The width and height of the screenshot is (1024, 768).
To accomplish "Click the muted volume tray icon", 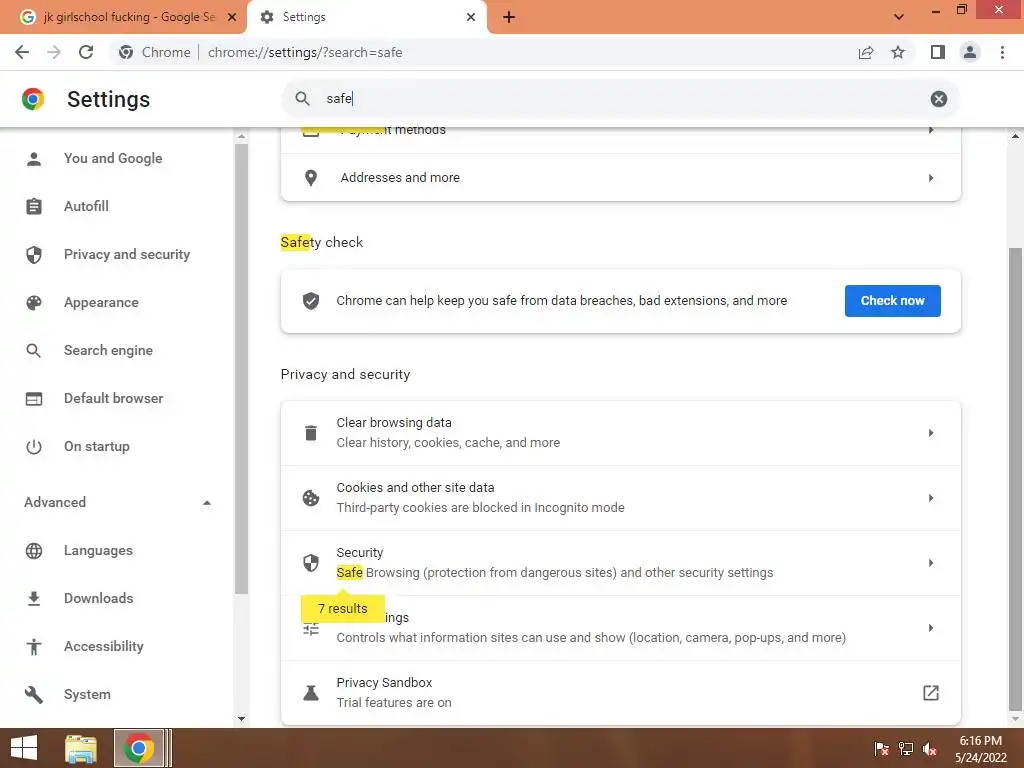I will click(930, 748).
